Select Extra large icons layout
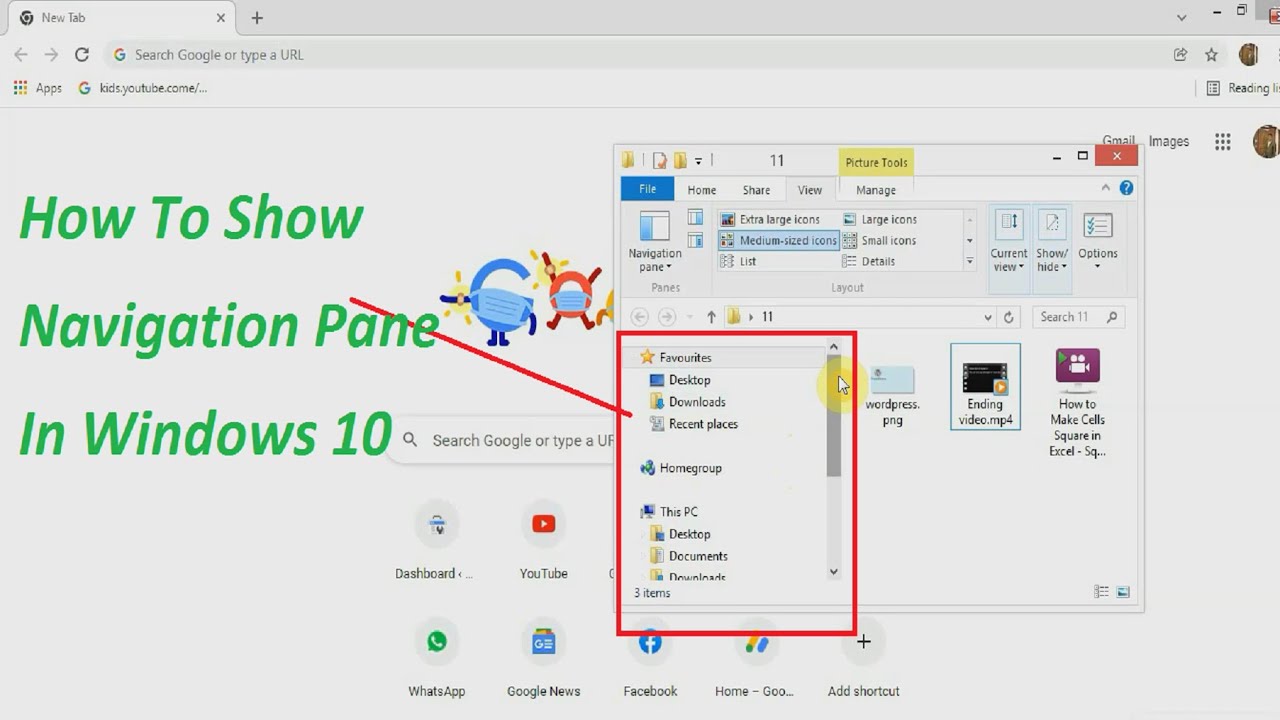 770,219
